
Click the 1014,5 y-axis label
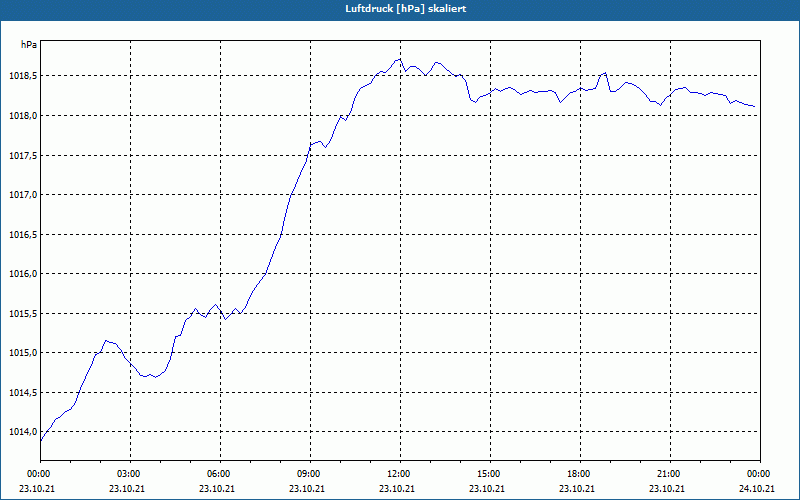[x=21, y=393]
